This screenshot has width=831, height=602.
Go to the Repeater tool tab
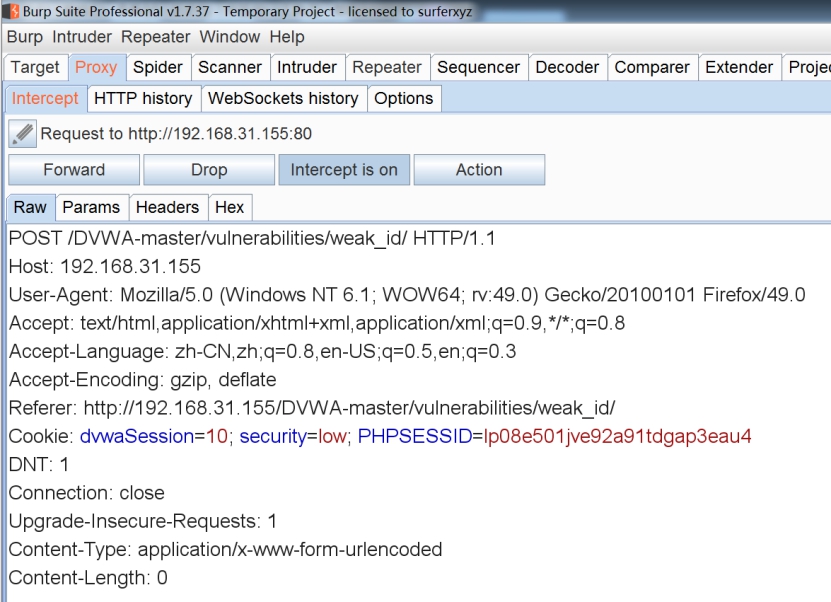387,67
